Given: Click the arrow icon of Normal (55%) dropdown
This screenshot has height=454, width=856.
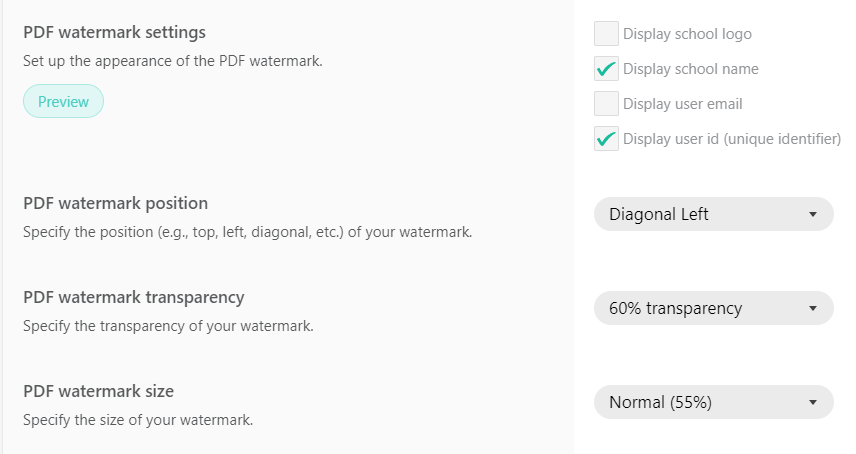Looking at the screenshot, I should [813, 402].
